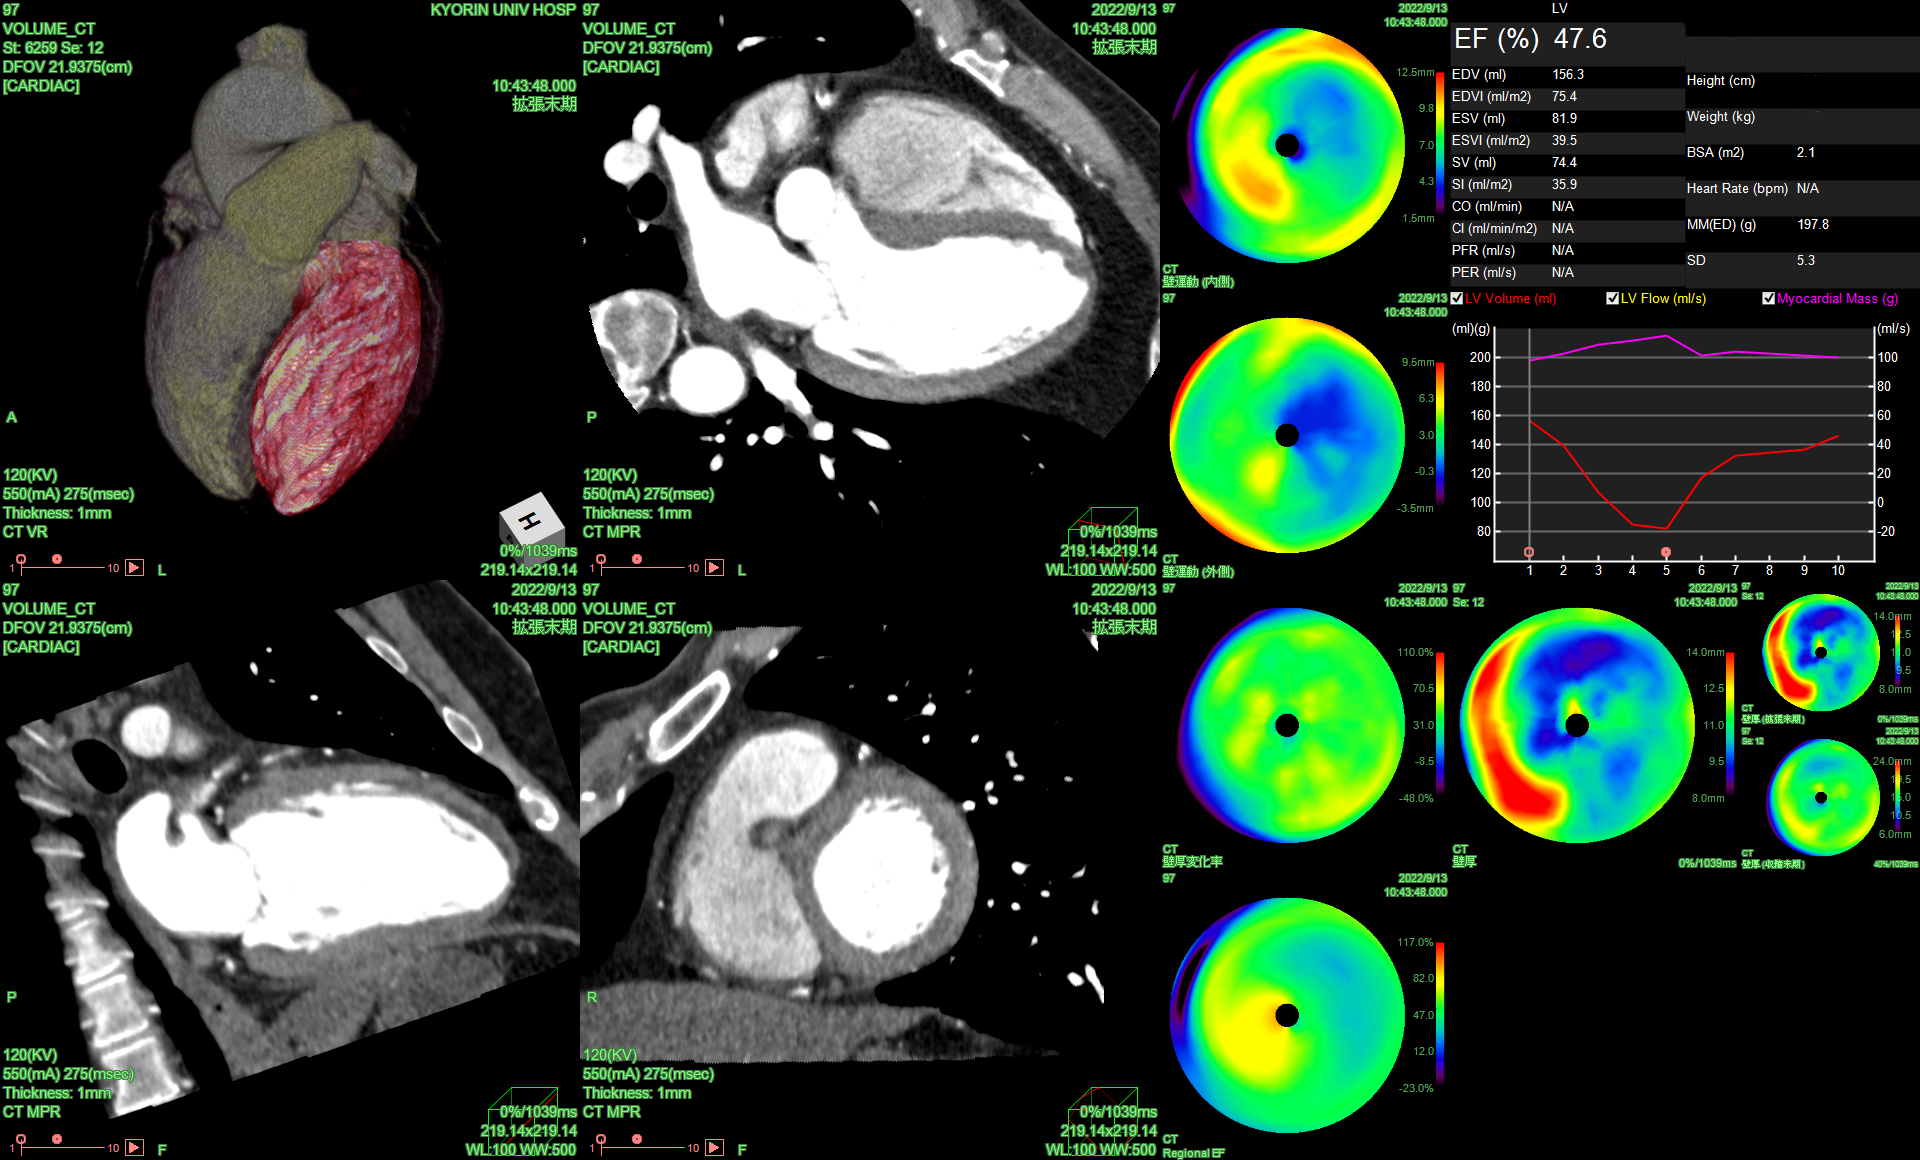
Task: Click the large wall thickness color scale
Action: pos(1730,725)
